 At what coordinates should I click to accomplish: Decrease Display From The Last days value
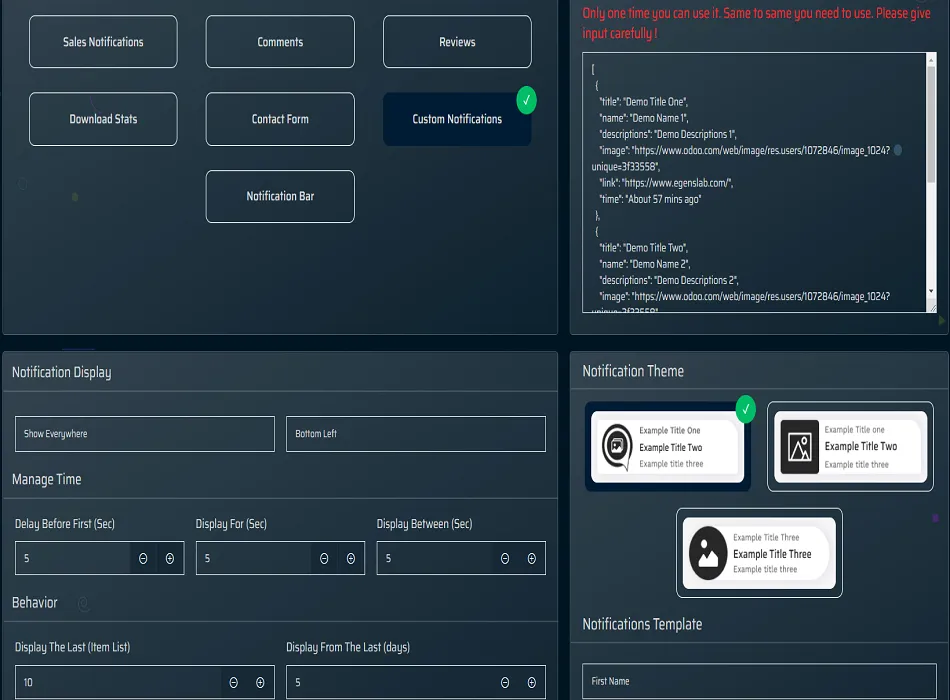point(505,683)
